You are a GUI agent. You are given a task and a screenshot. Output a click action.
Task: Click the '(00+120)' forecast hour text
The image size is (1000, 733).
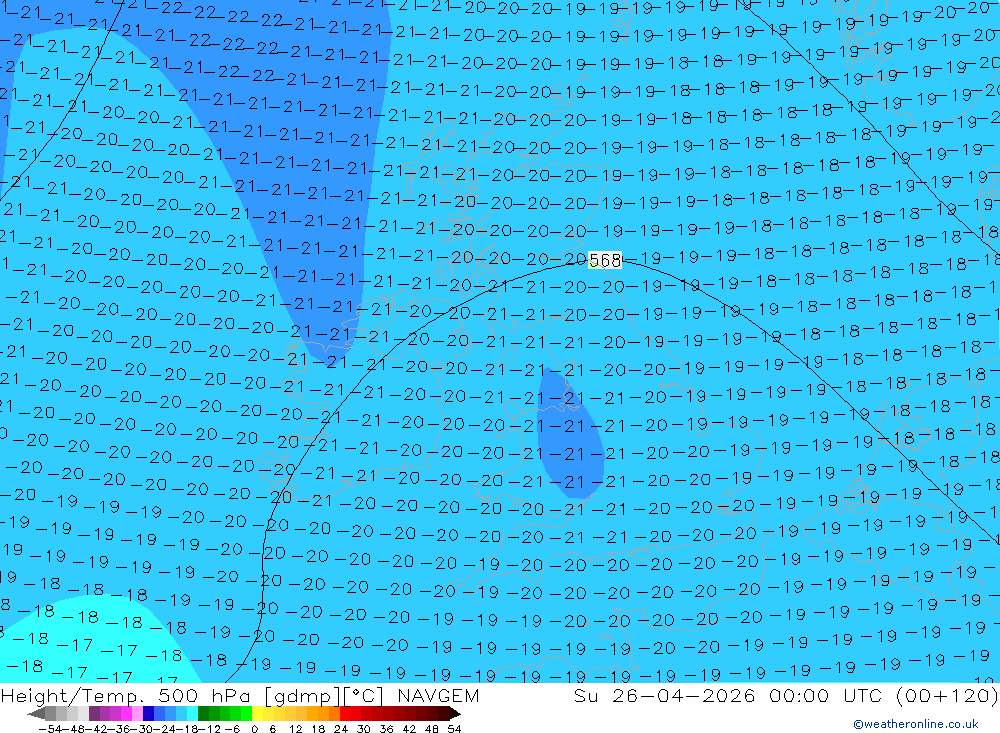(946, 695)
